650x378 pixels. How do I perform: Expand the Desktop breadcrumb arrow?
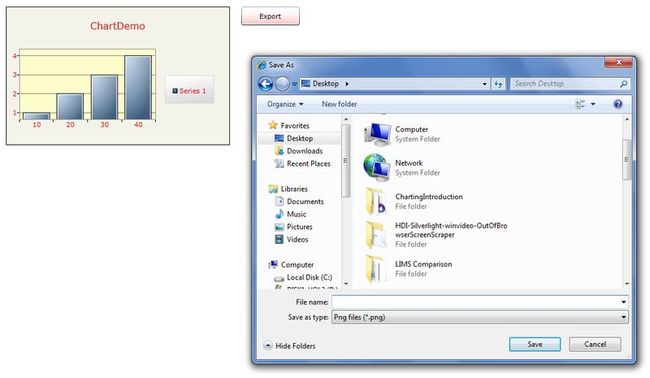tap(347, 84)
